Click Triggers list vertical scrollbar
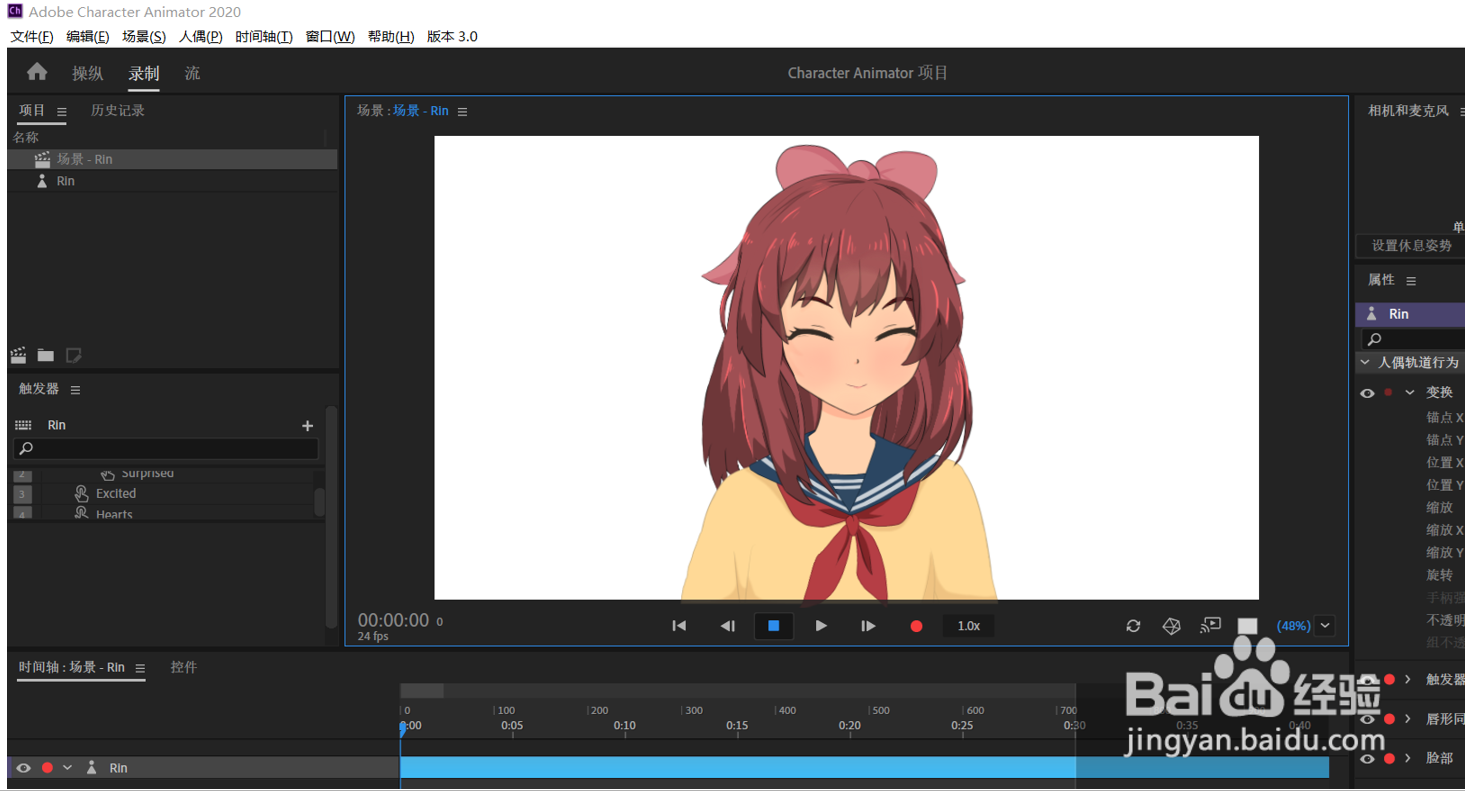Screen dimensions: 1465x791 coord(320,501)
